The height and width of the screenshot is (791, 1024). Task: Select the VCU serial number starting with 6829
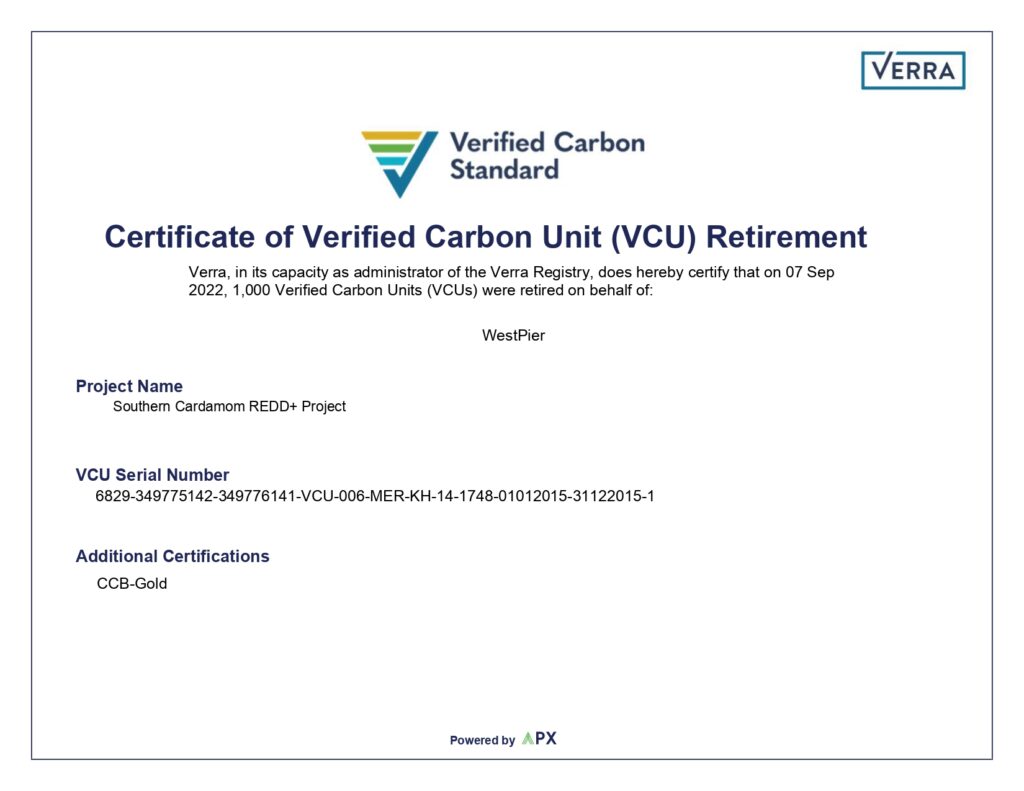point(375,495)
